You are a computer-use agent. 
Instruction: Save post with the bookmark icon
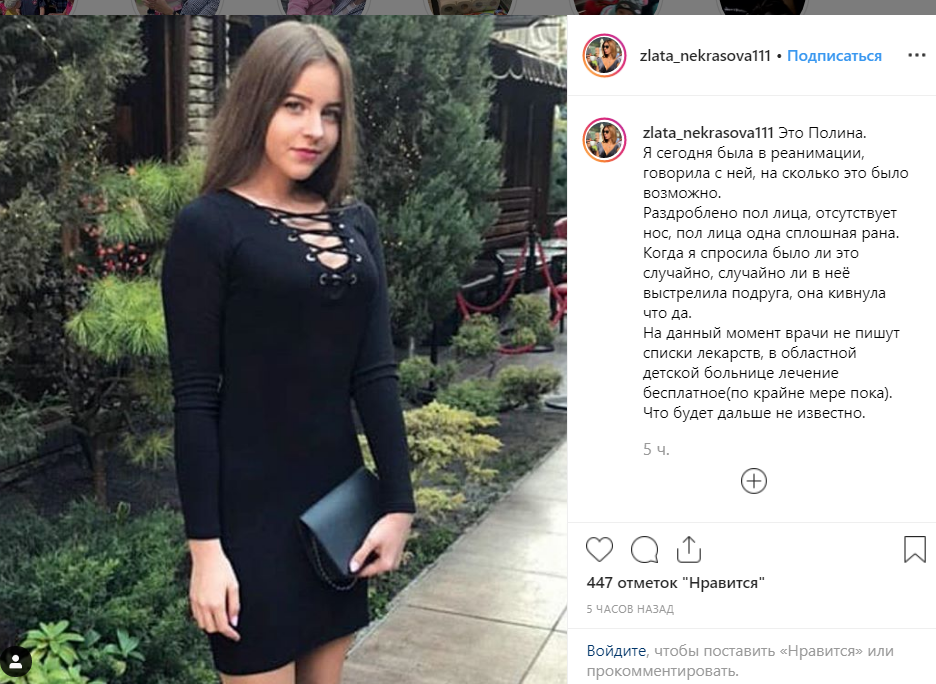point(915,549)
